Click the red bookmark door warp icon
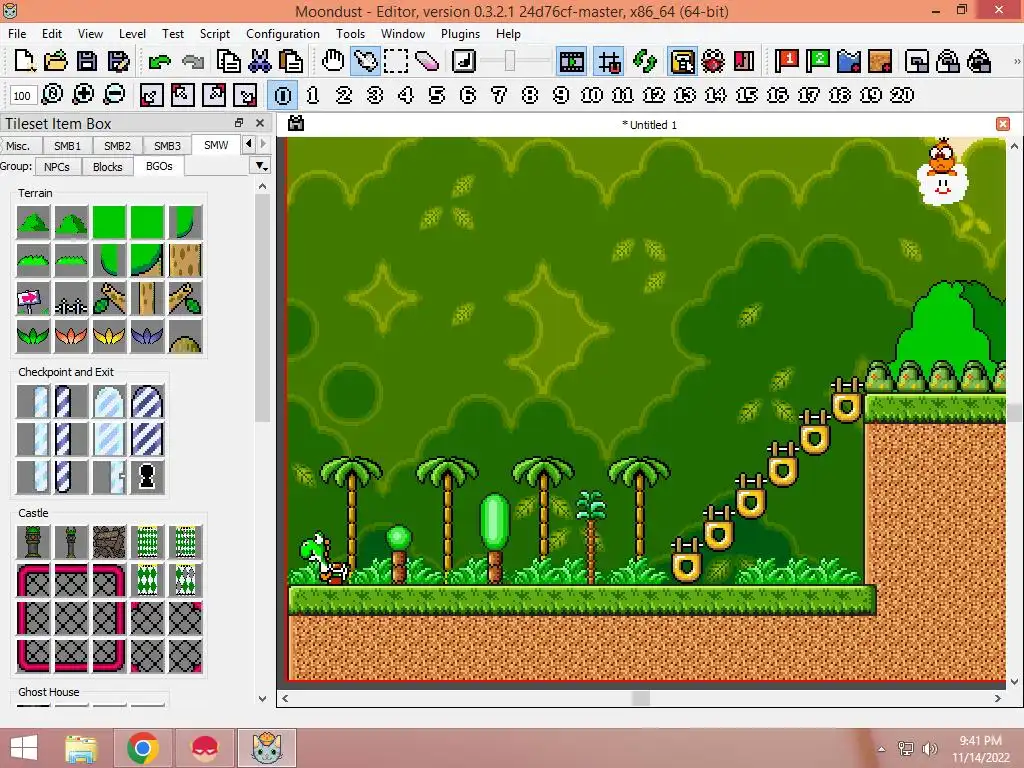This screenshot has width=1024, height=768. click(x=744, y=61)
